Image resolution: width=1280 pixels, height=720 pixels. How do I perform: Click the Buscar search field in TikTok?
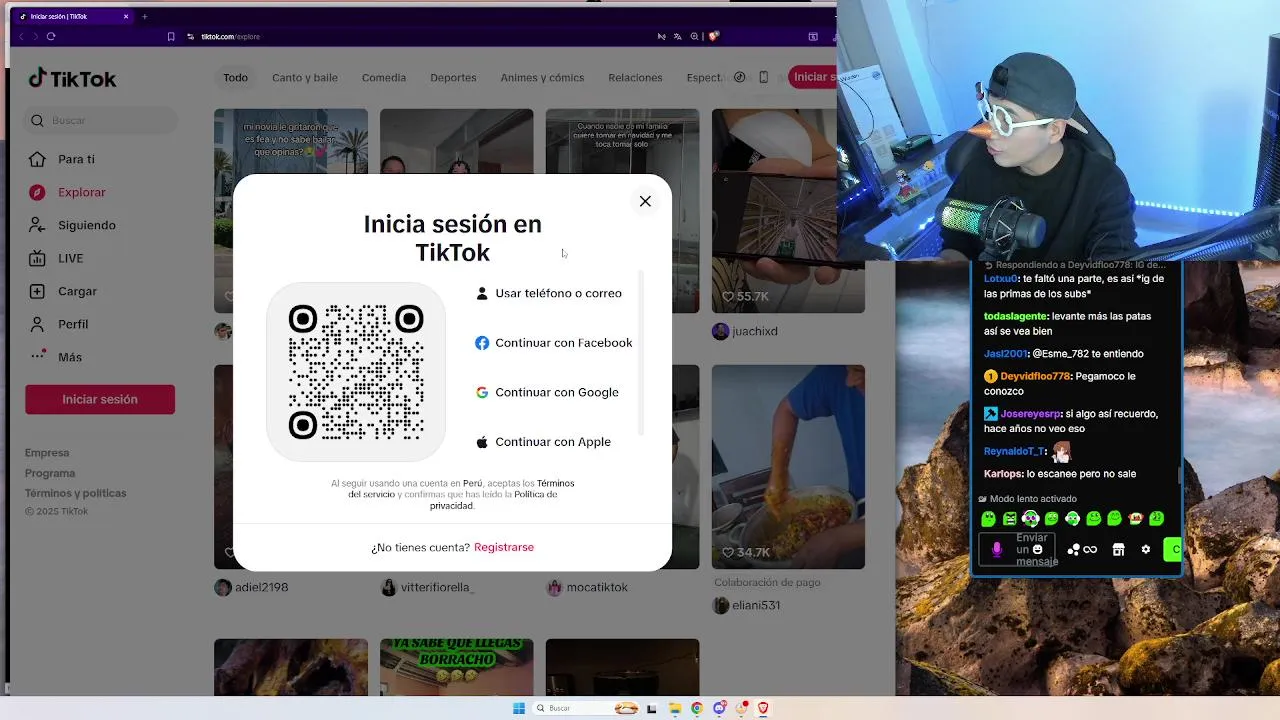(x=100, y=120)
